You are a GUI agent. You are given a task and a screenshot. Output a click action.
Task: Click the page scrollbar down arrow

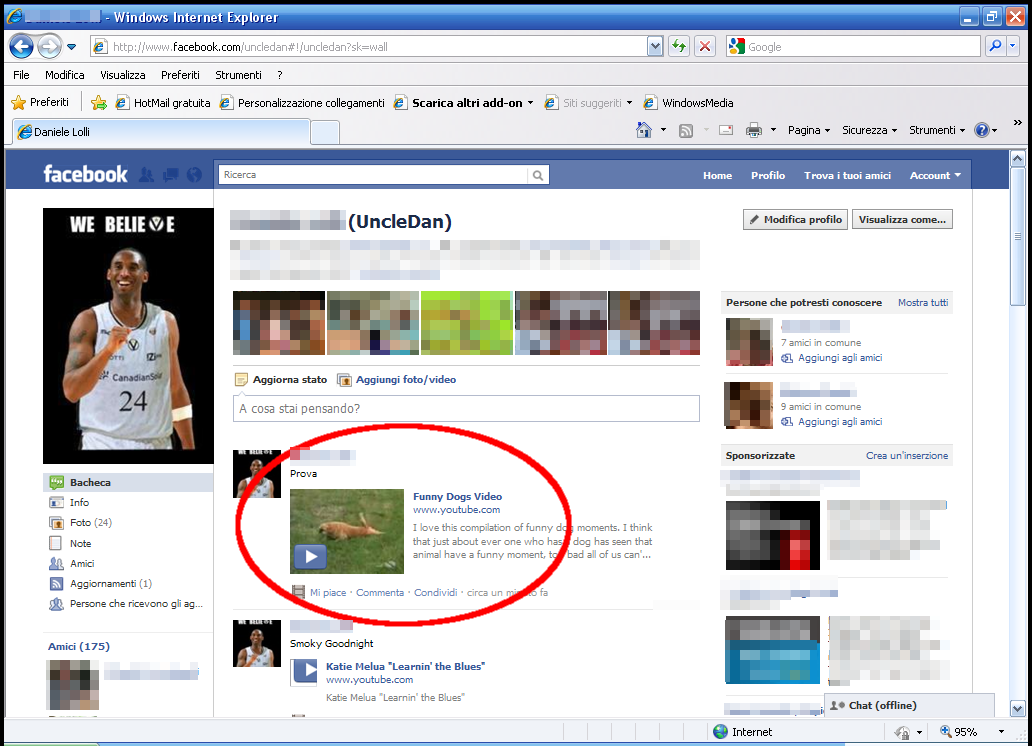tap(1018, 708)
